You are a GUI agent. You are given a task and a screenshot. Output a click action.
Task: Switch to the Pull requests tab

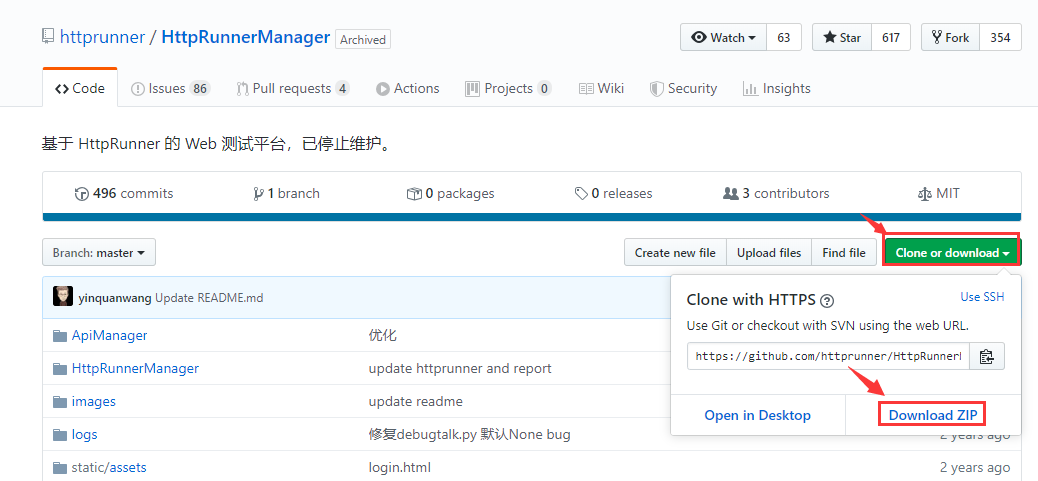(293, 89)
